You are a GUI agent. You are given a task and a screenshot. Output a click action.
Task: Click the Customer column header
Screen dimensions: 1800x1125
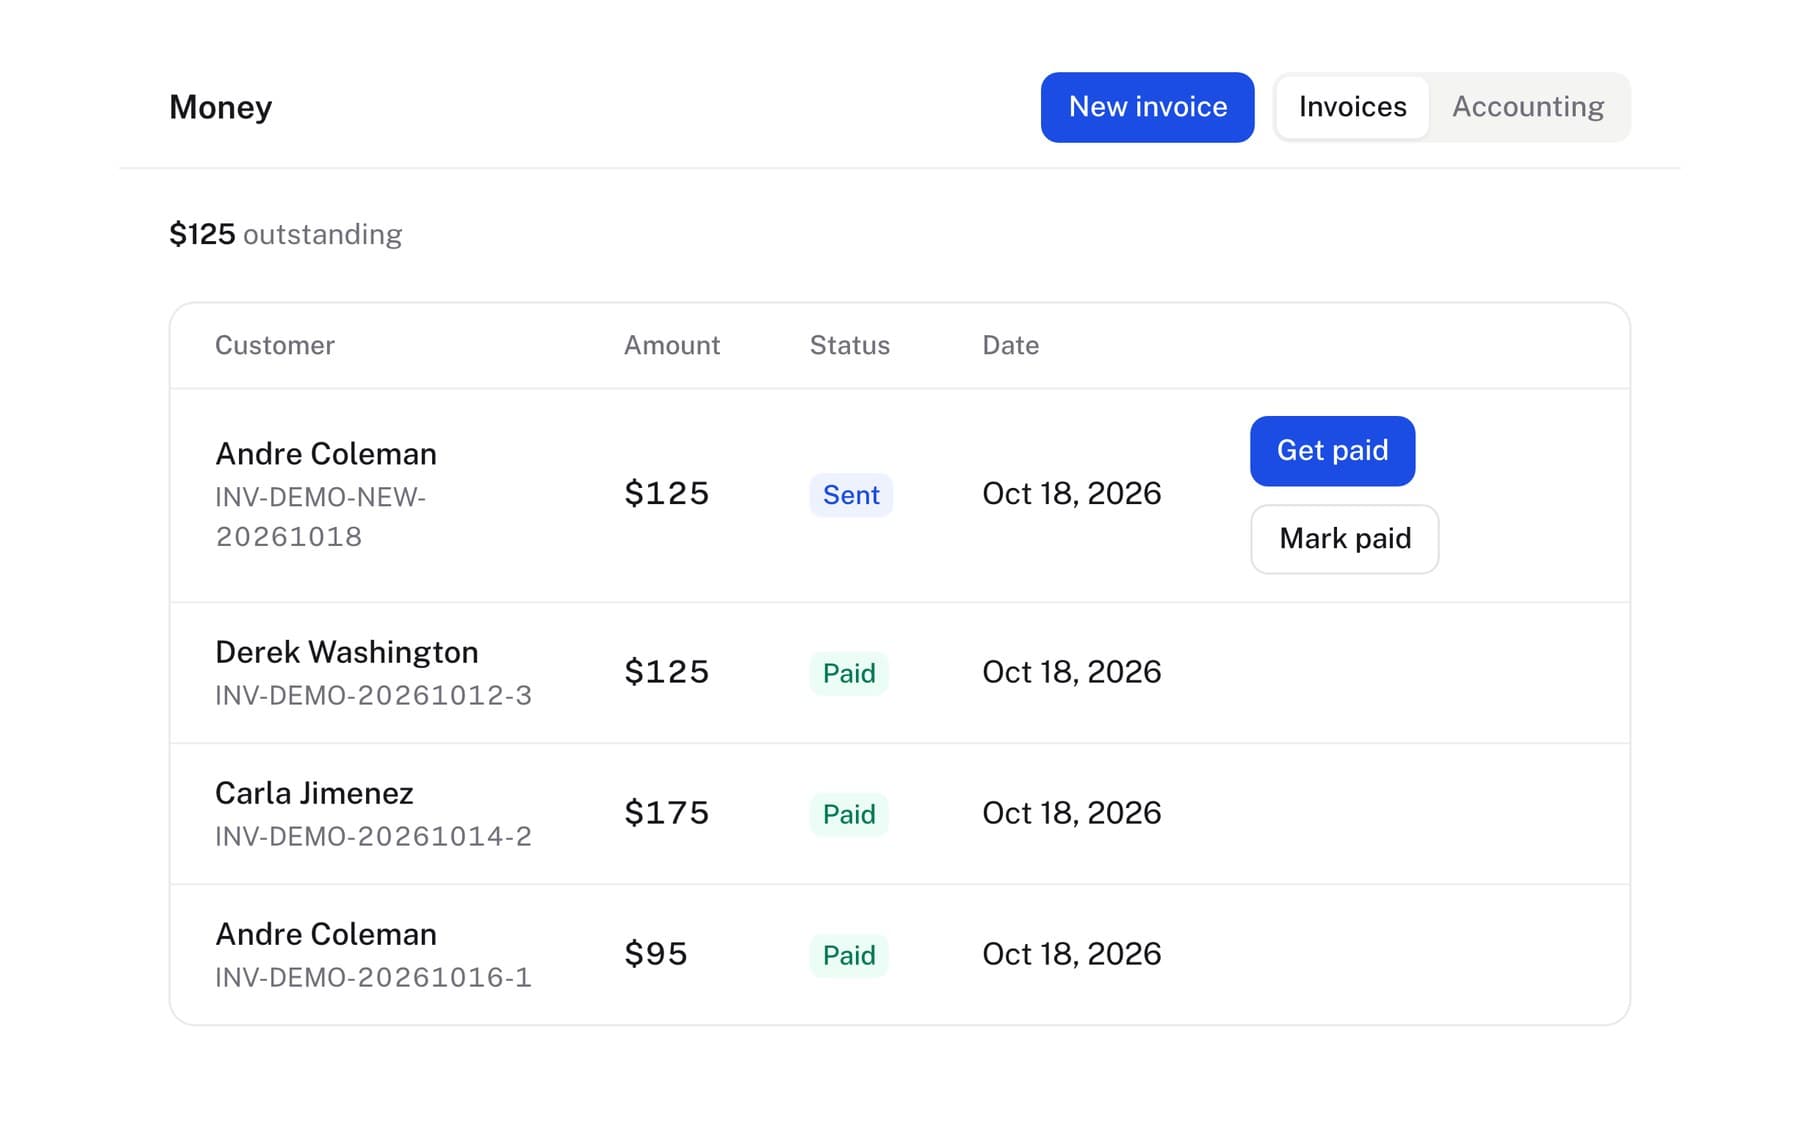[x=275, y=346]
